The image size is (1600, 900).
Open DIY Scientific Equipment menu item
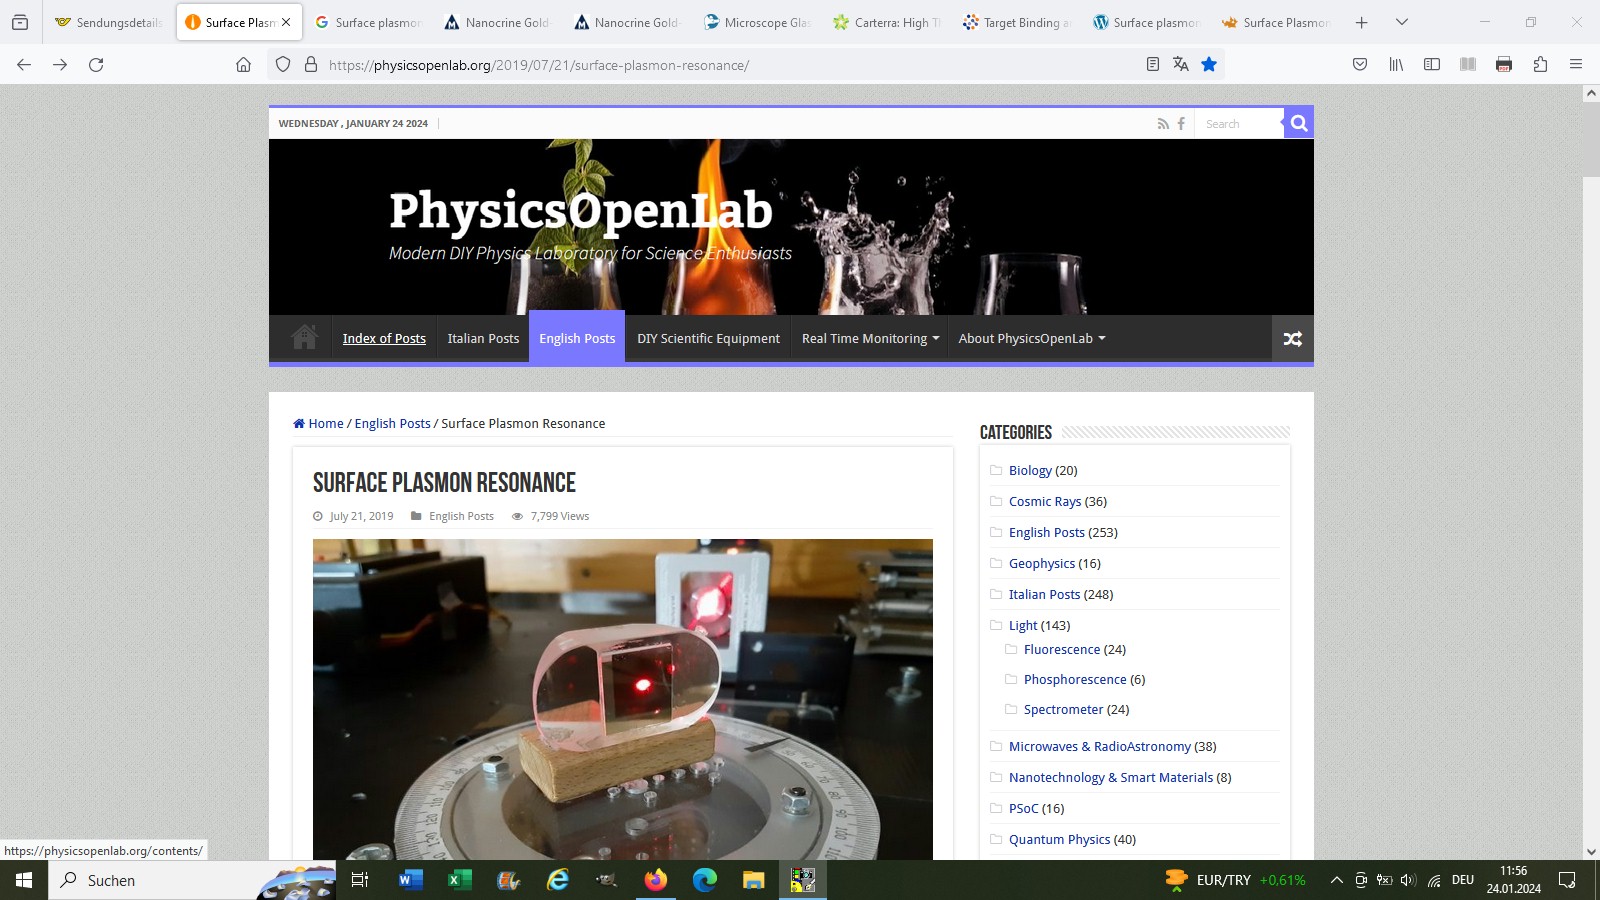[x=708, y=338]
